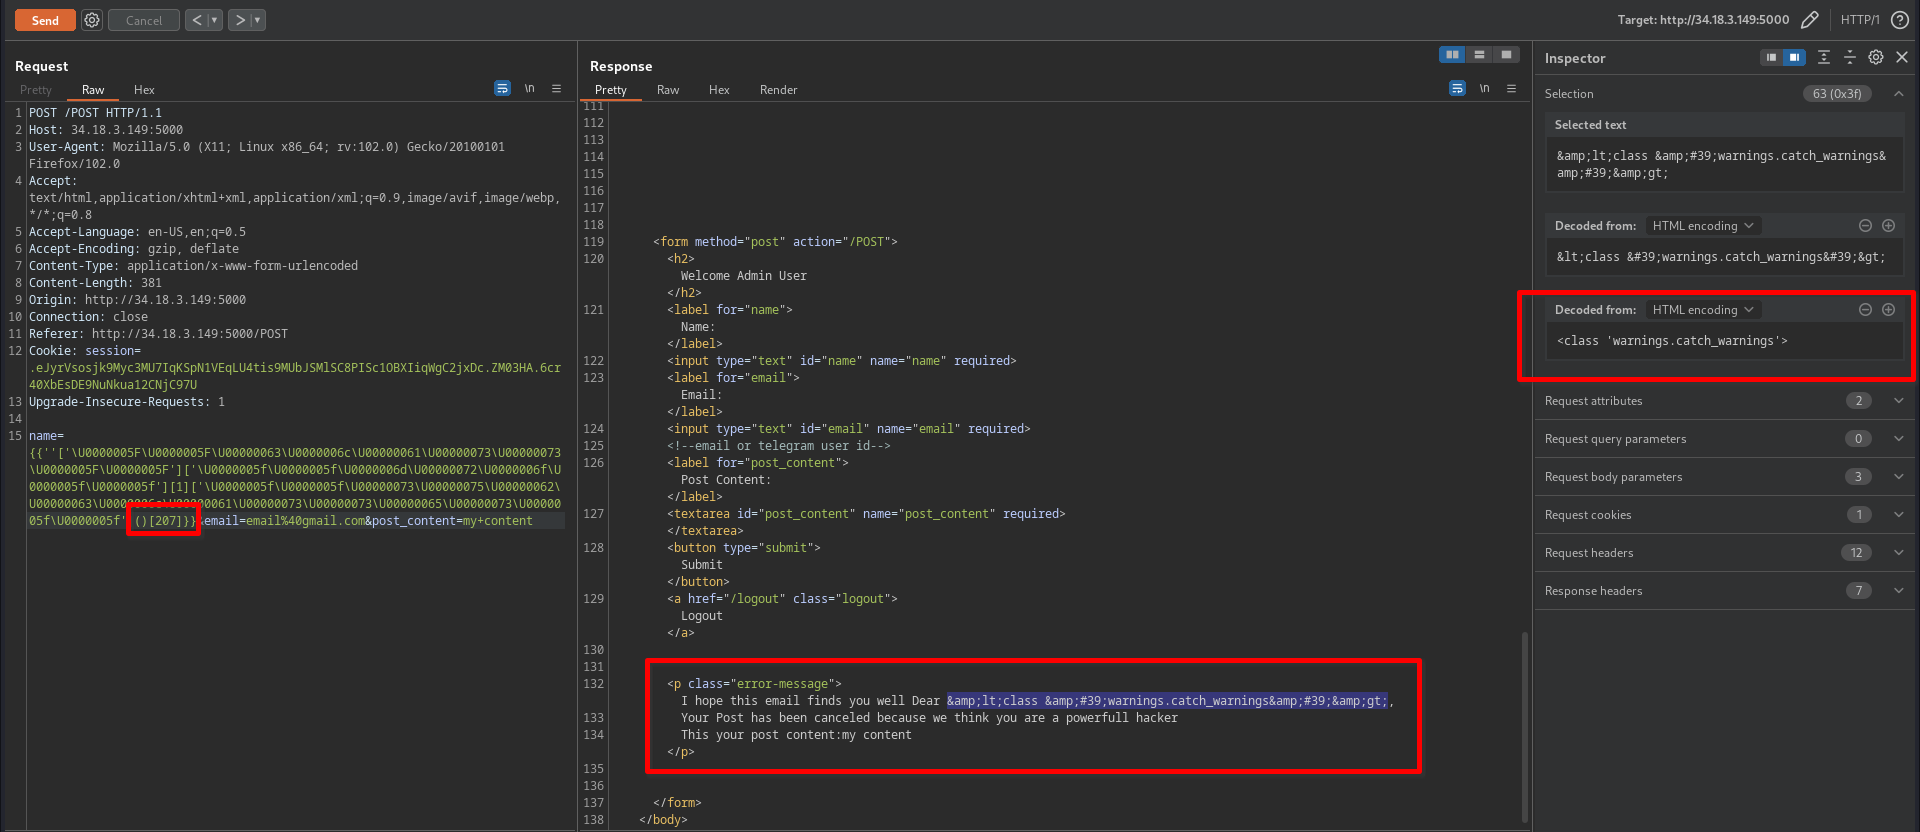This screenshot has width=1920, height=832.
Task: Click the highlighted catch_warnings text in the response
Action: pyautogui.click(x=1167, y=701)
